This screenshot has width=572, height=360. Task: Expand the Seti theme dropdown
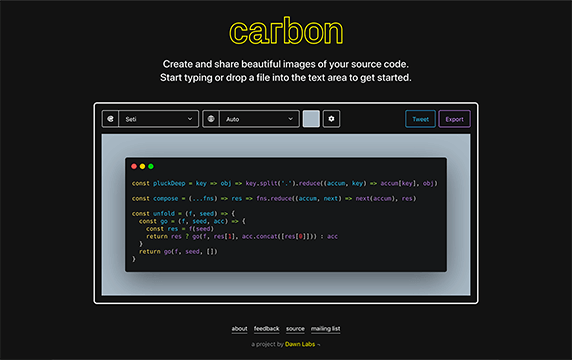[x=158, y=119]
